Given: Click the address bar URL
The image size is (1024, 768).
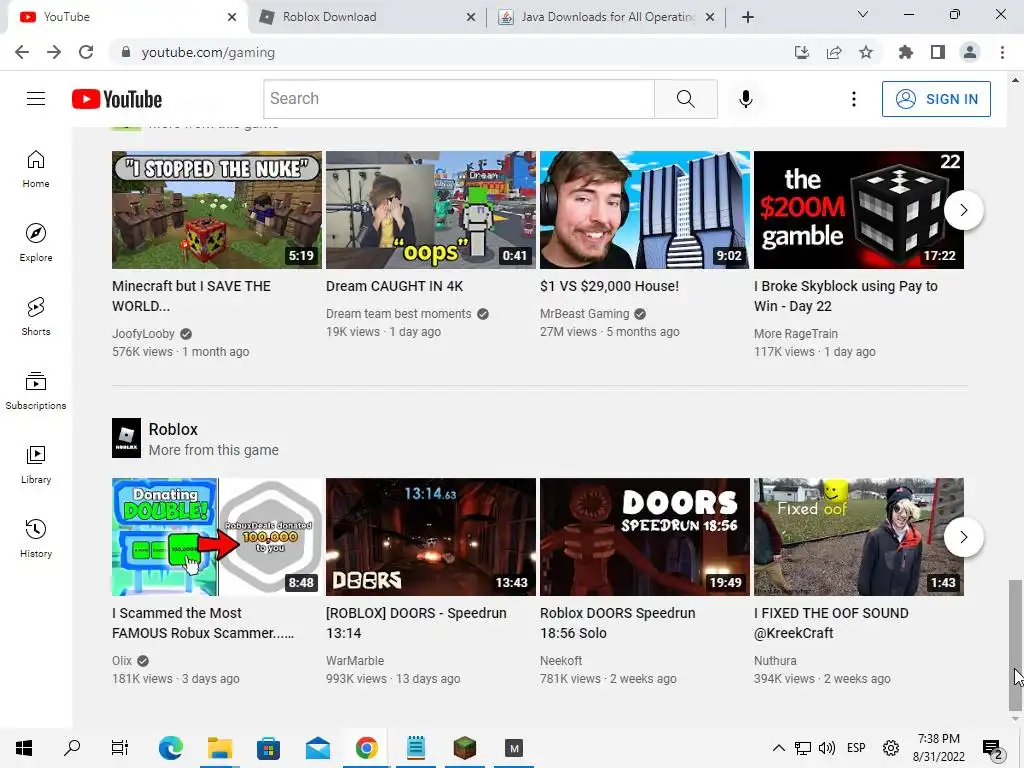Looking at the screenshot, I should (208, 52).
